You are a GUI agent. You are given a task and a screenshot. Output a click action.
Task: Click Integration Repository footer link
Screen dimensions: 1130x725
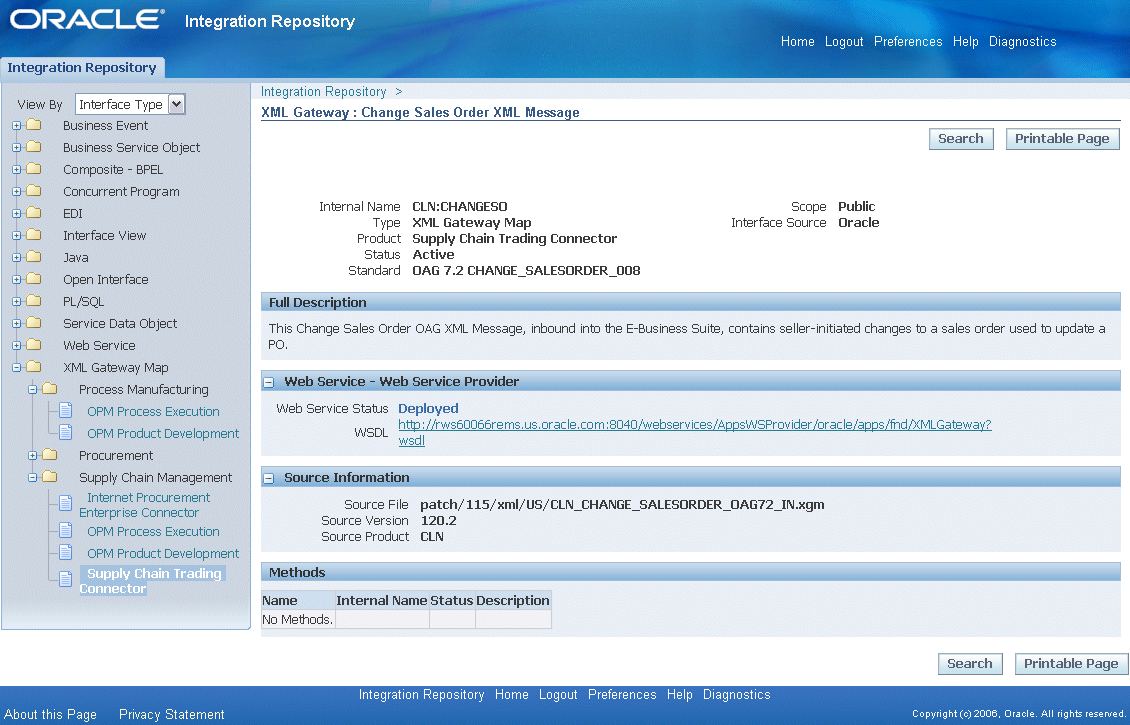422,695
